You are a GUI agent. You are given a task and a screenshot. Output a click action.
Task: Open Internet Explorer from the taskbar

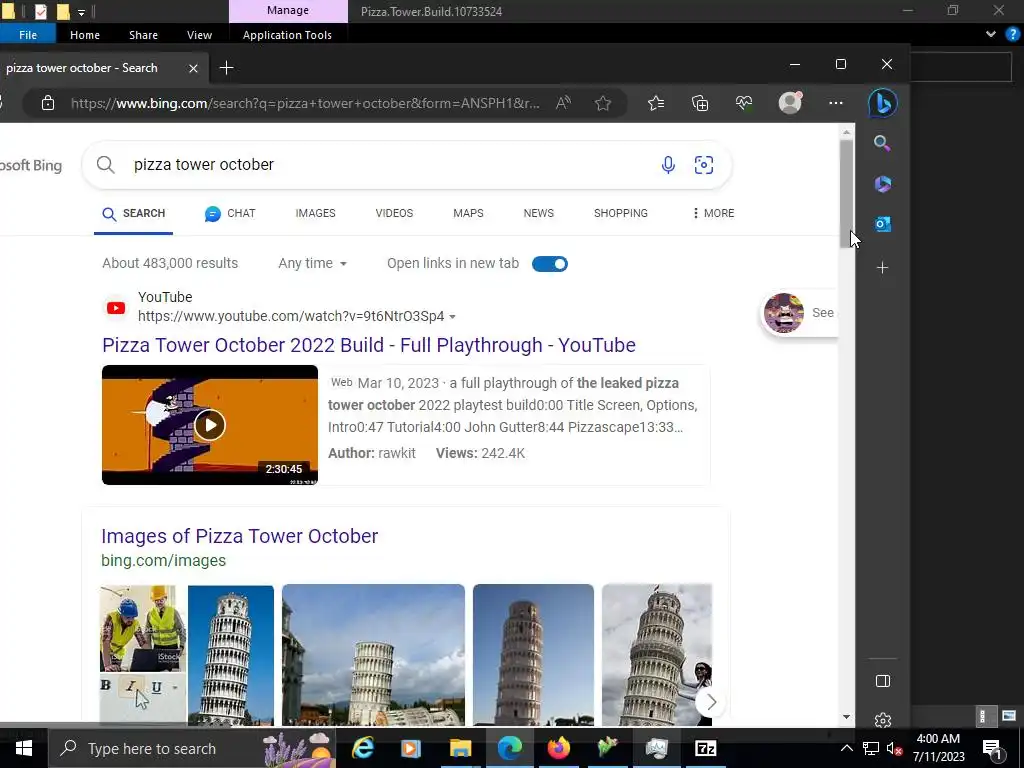tap(363, 748)
